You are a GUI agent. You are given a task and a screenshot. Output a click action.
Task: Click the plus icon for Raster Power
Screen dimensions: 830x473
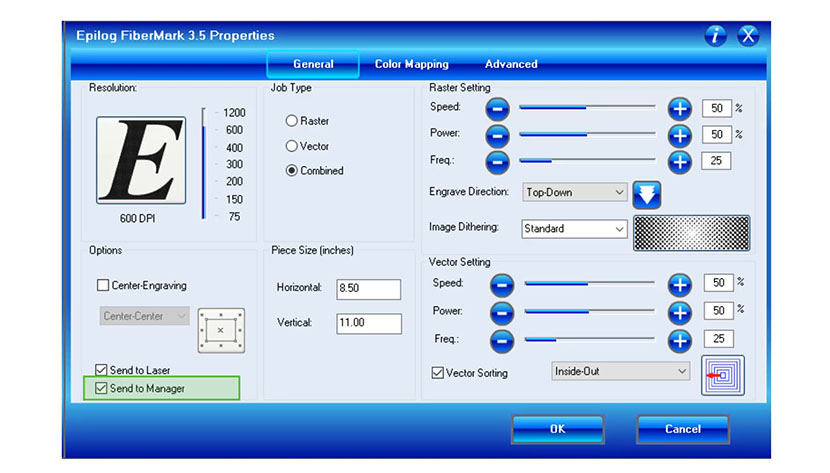[x=680, y=135]
